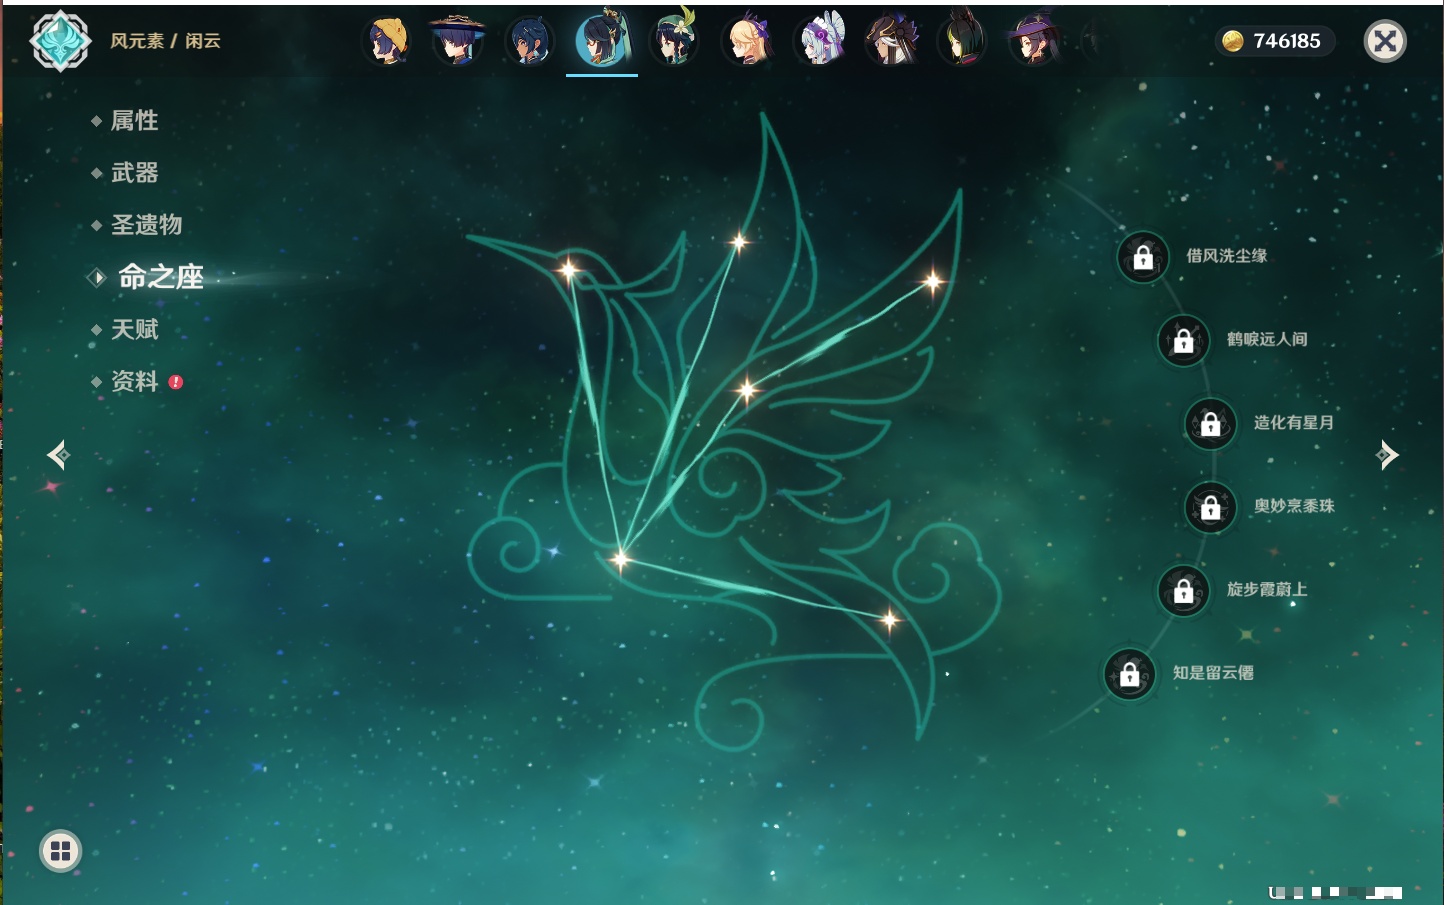
Task: Open the 武器 weapon page
Action: click(x=134, y=173)
